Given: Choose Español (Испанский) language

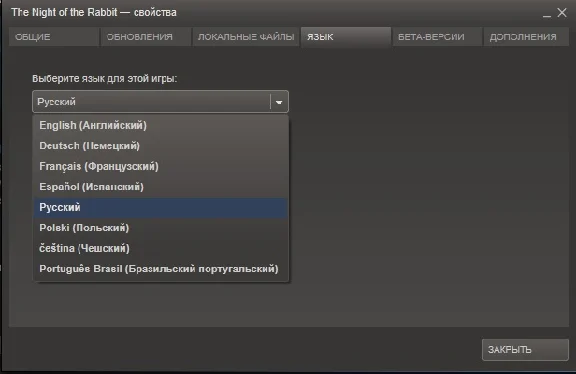Looking at the screenshot, I should (x=160, y=187).
